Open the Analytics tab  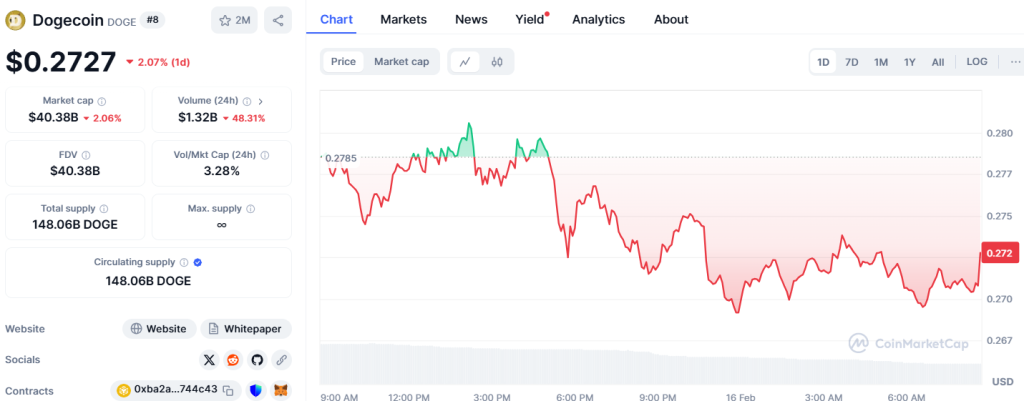tap(598, 20)
